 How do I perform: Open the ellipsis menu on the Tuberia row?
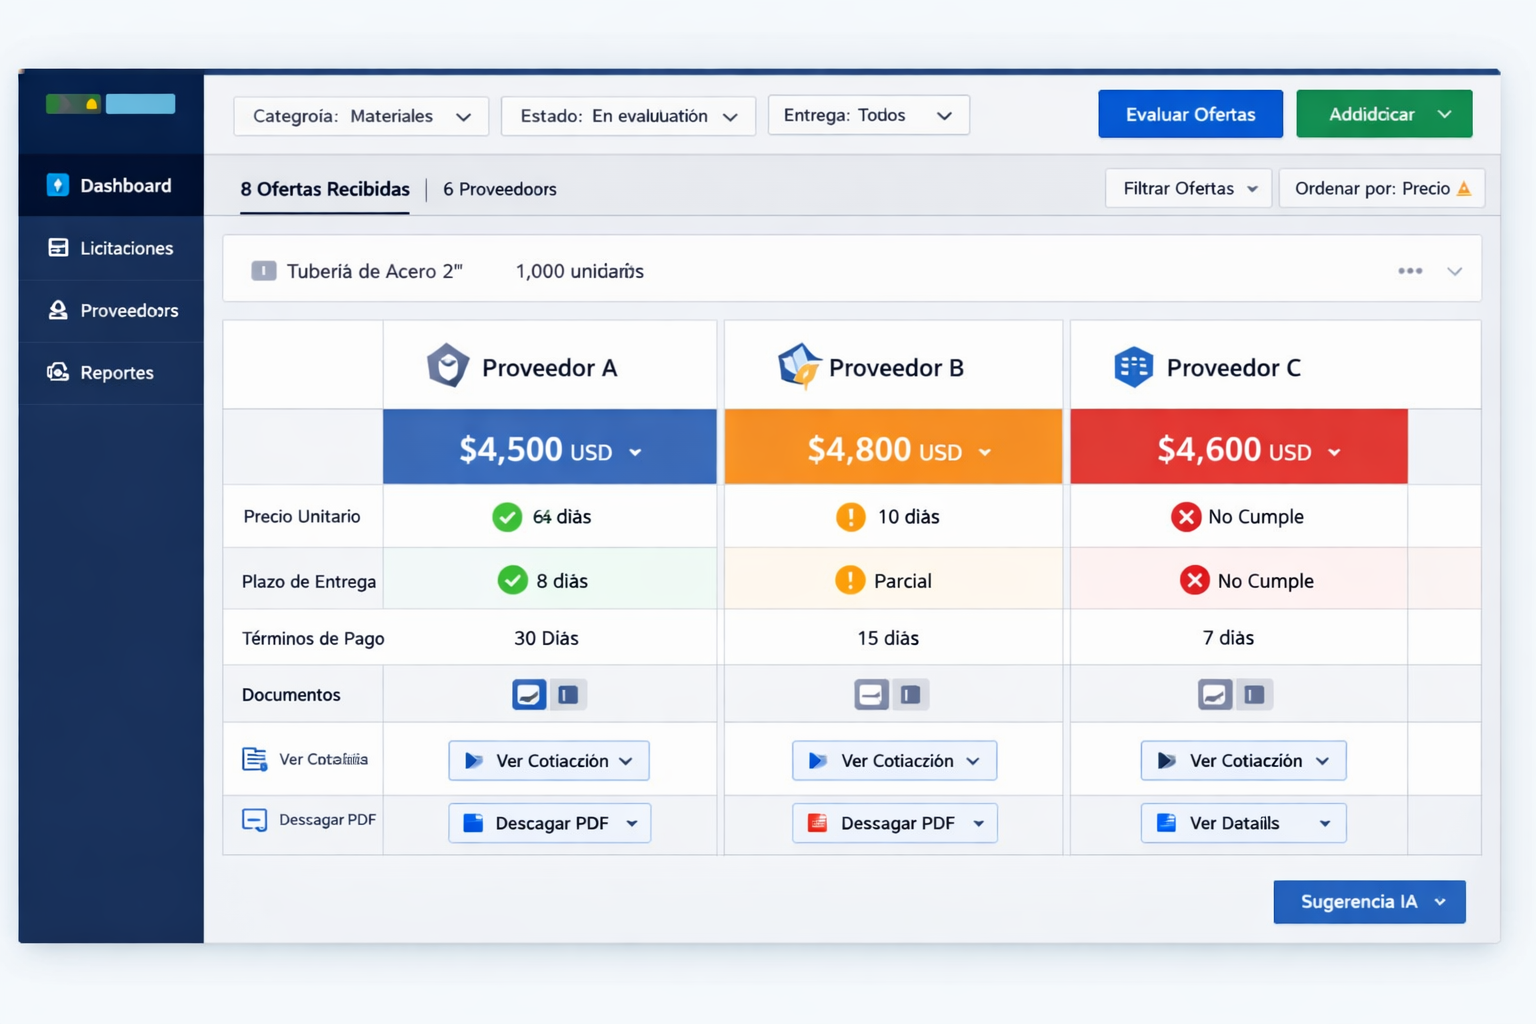pyautogui.click(x=1410, y=269)
